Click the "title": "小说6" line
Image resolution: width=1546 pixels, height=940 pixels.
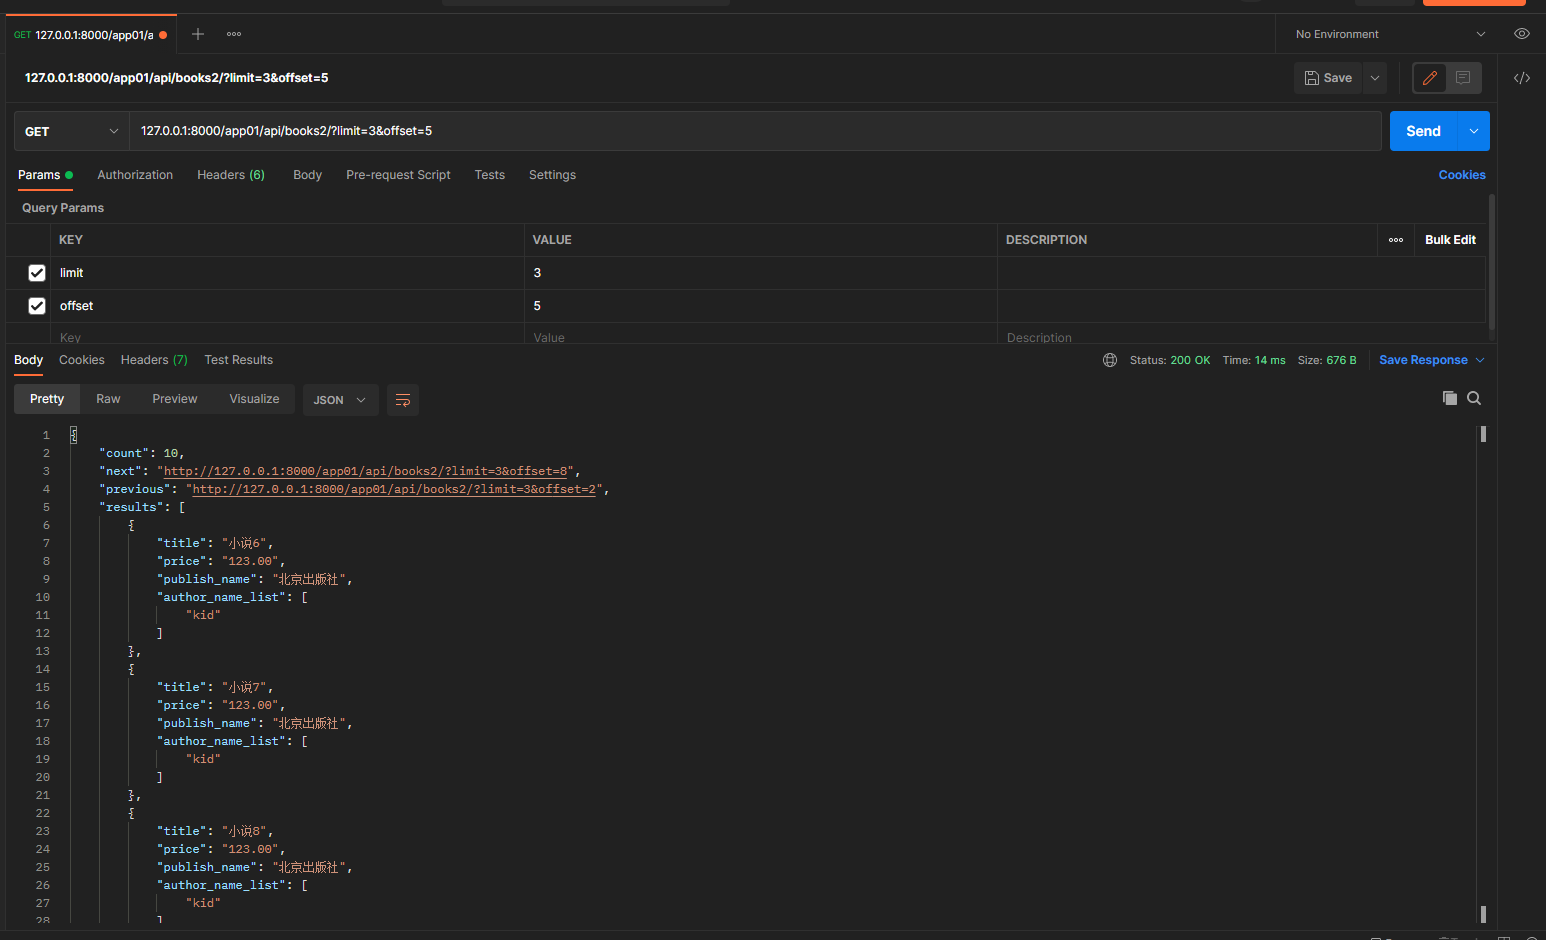click(215, 543)
